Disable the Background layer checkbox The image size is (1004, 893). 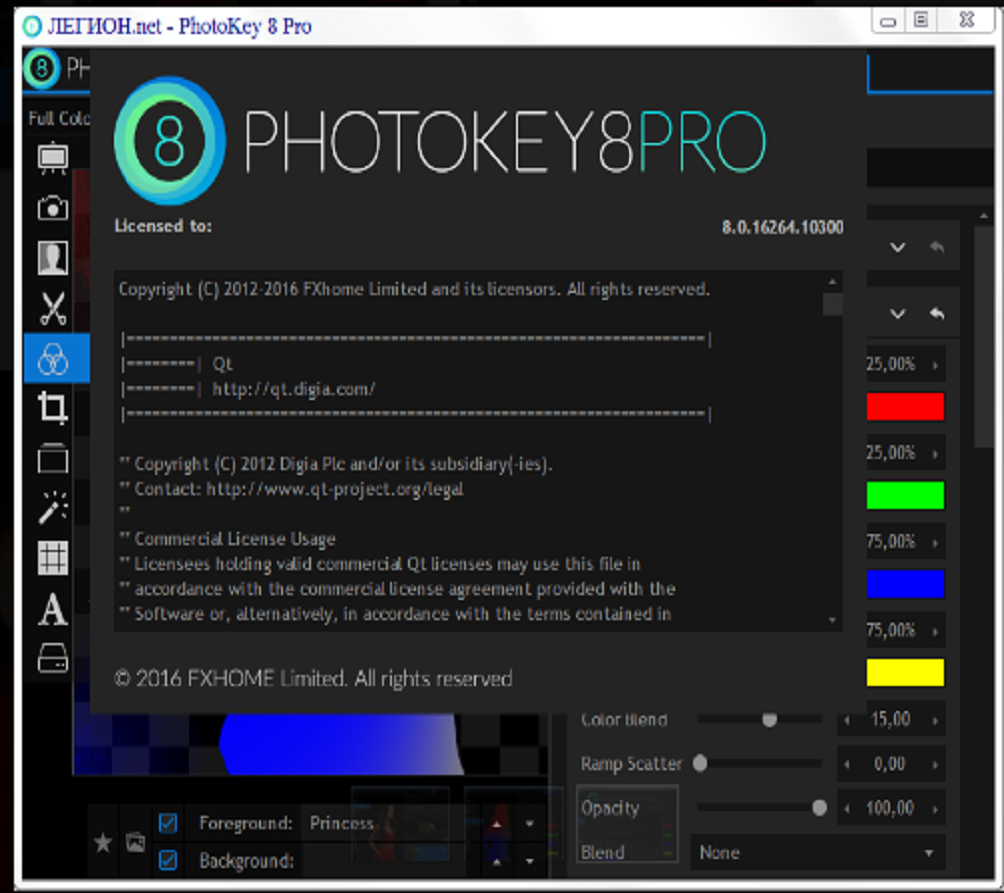click(168, 860)
